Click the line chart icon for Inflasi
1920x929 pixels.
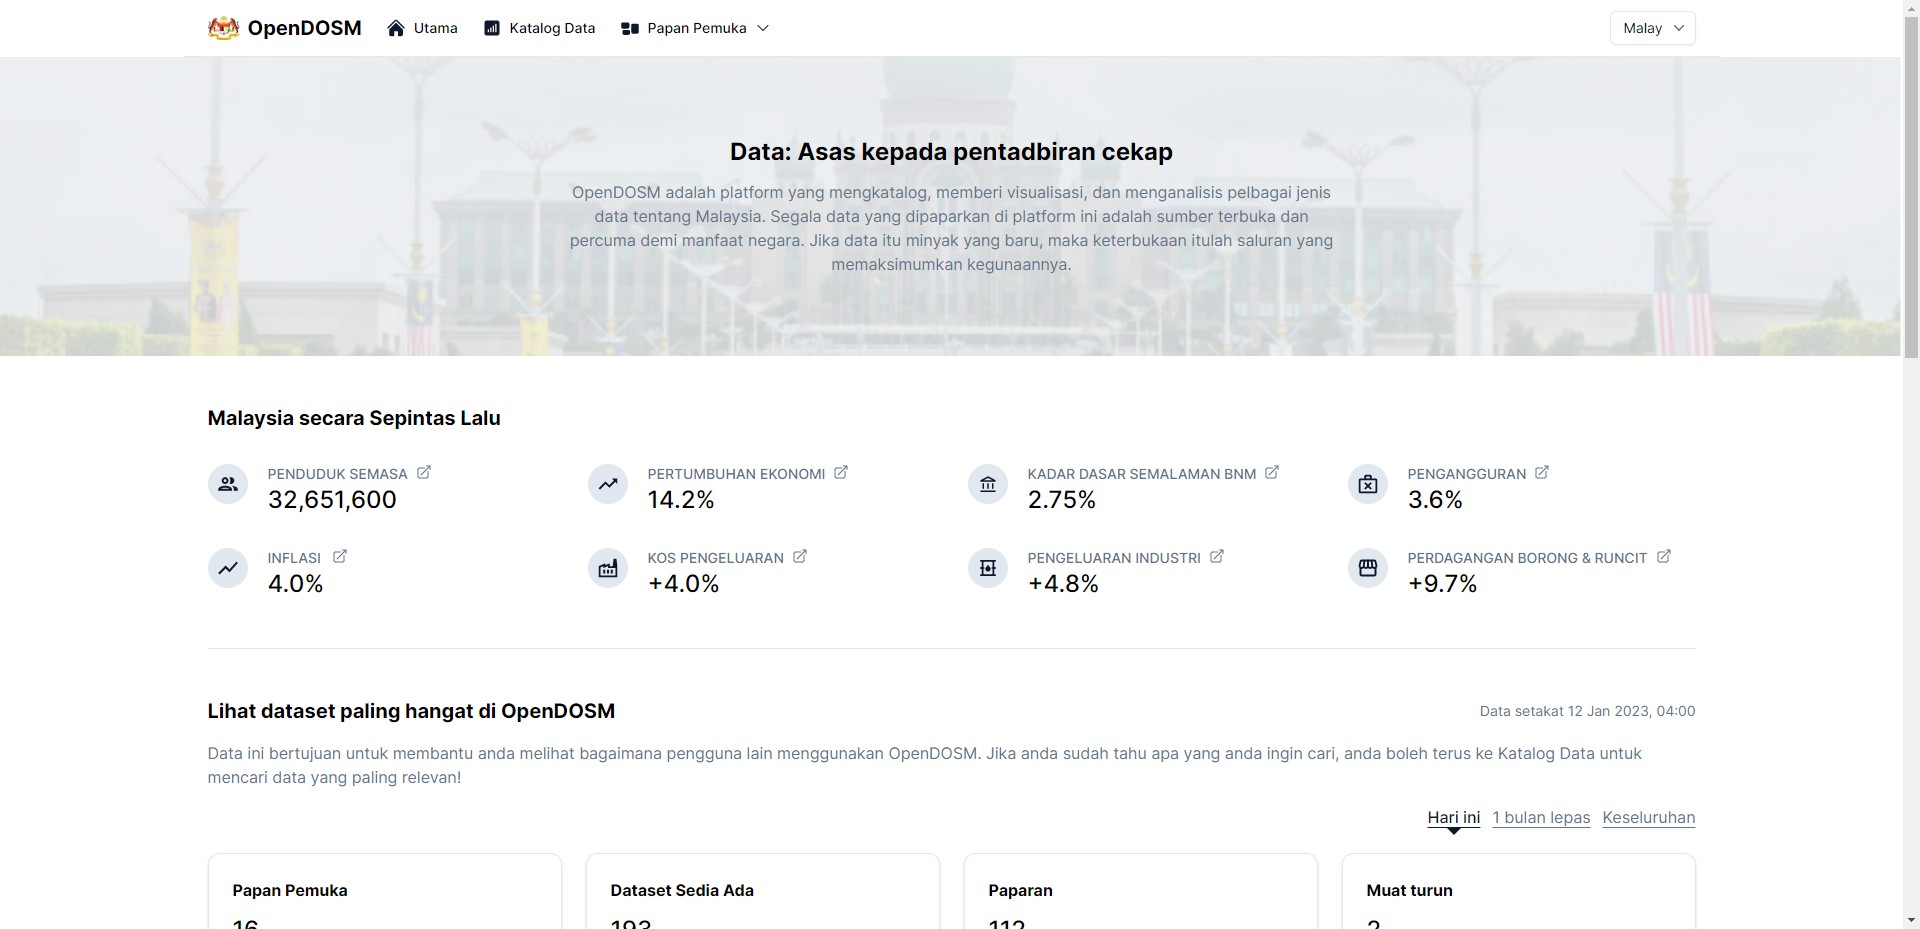[x=228, y=568]
